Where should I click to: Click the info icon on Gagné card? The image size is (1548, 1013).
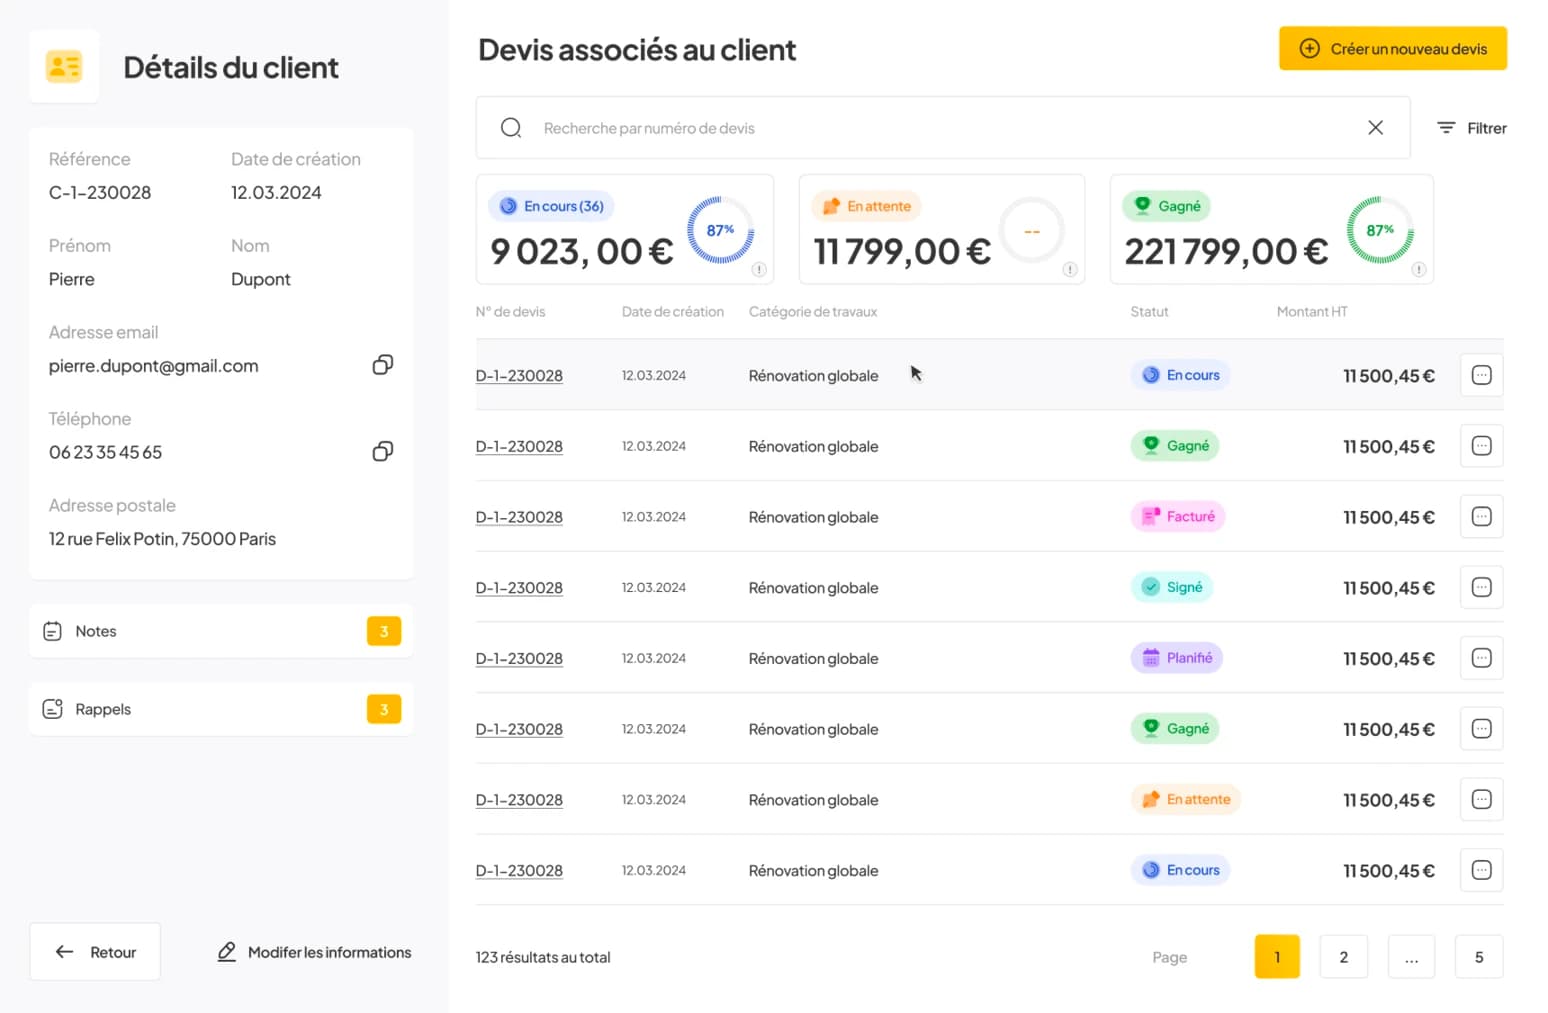(1418, 270)
